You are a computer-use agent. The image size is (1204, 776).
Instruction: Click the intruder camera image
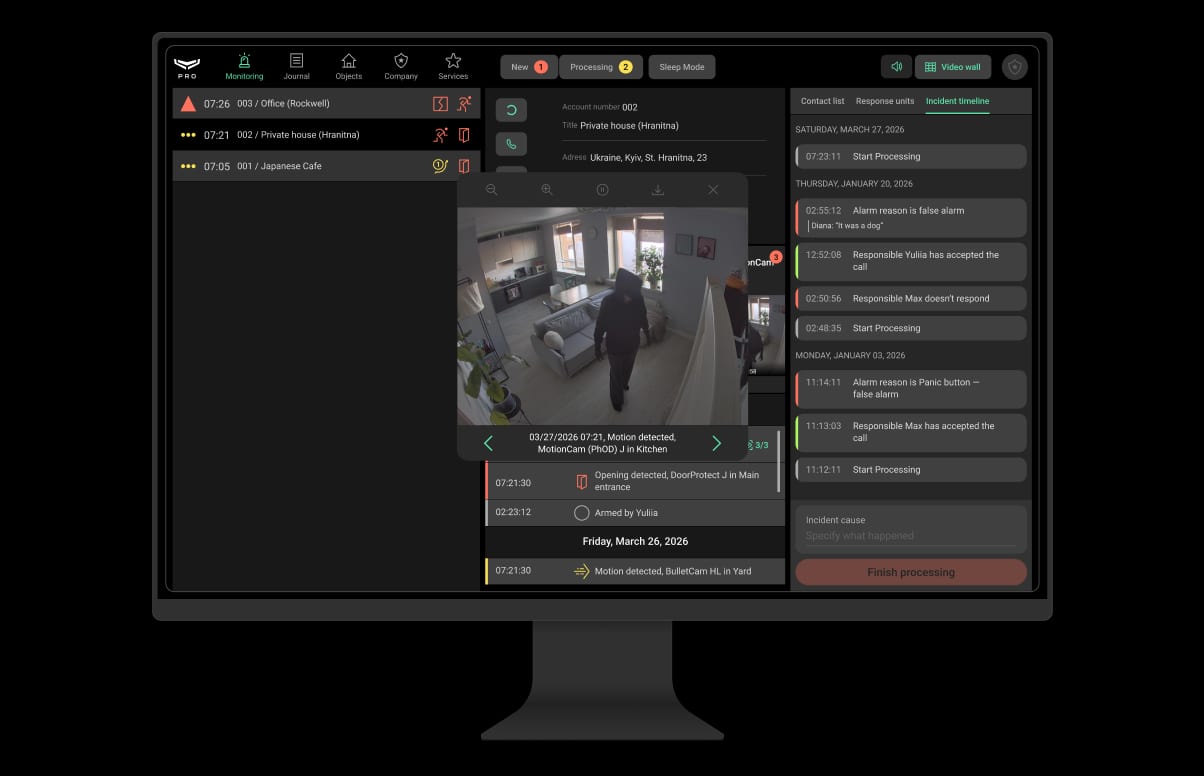point(602,316)
